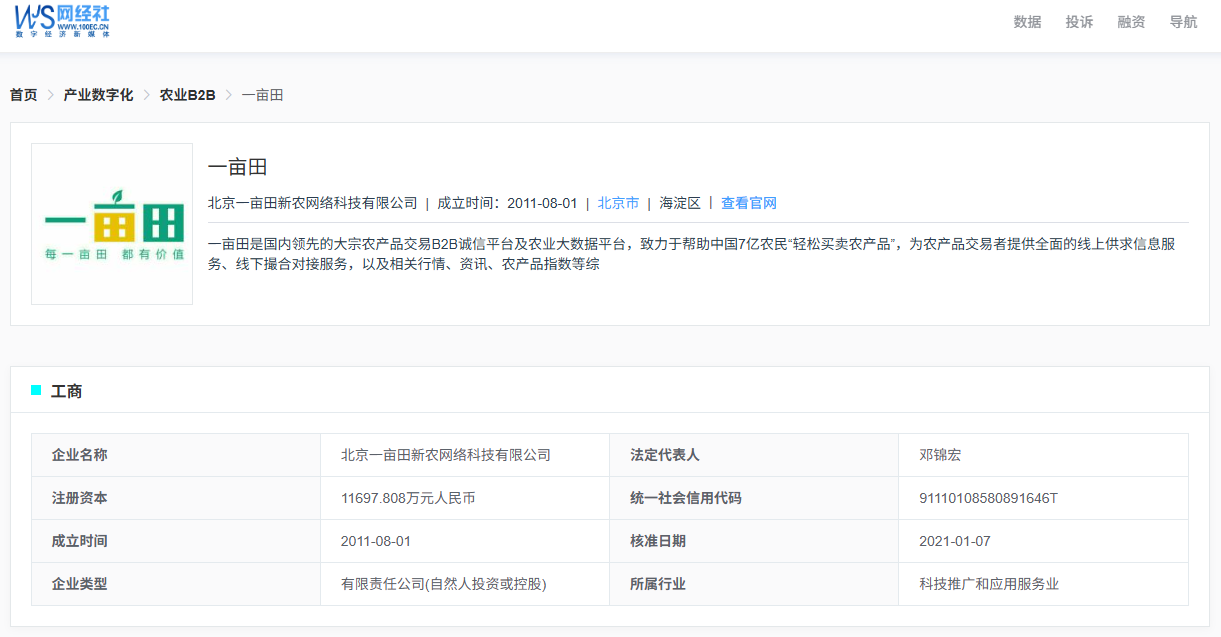The height and width of the screenshot is (637, 1221).
Task: Select the 海淀区 district text
Action: [x=680, y=203]
